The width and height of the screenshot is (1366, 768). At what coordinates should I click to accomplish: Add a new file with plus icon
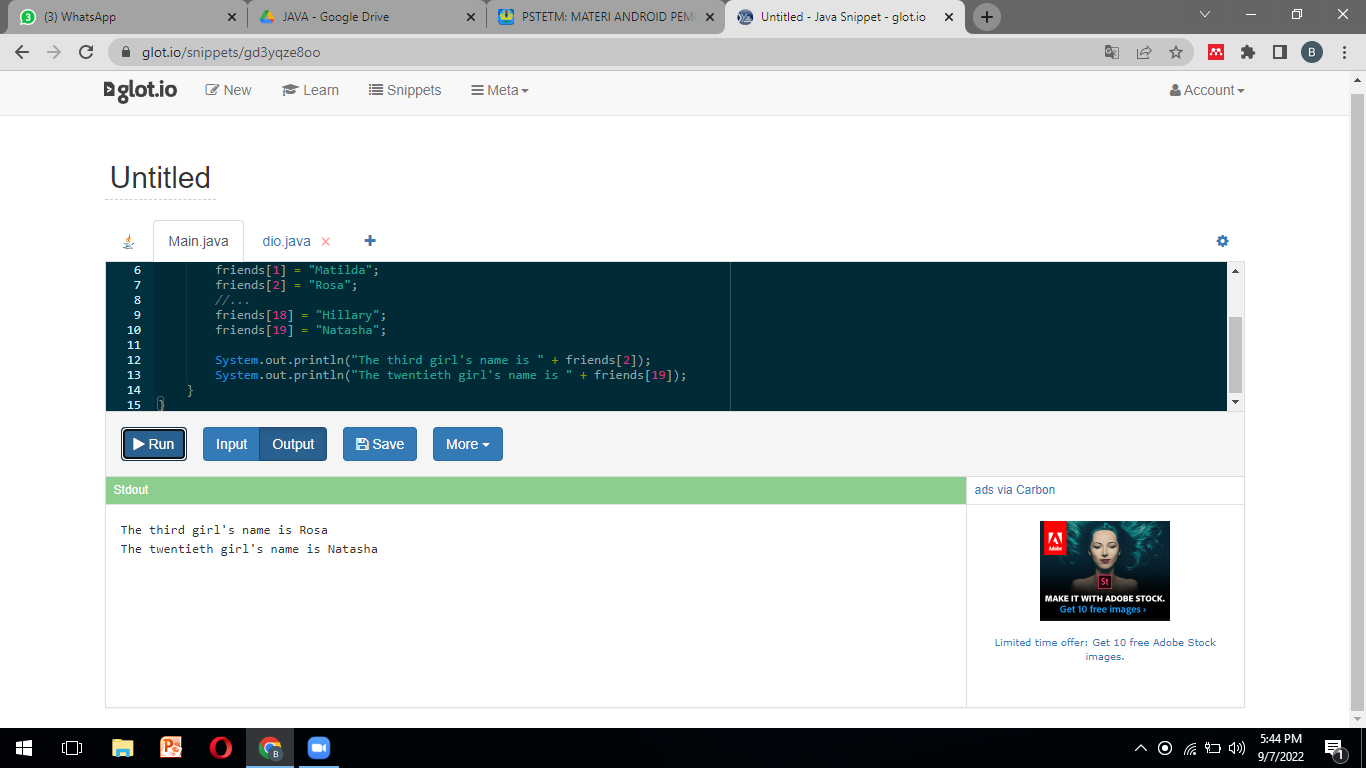(370, 241)
